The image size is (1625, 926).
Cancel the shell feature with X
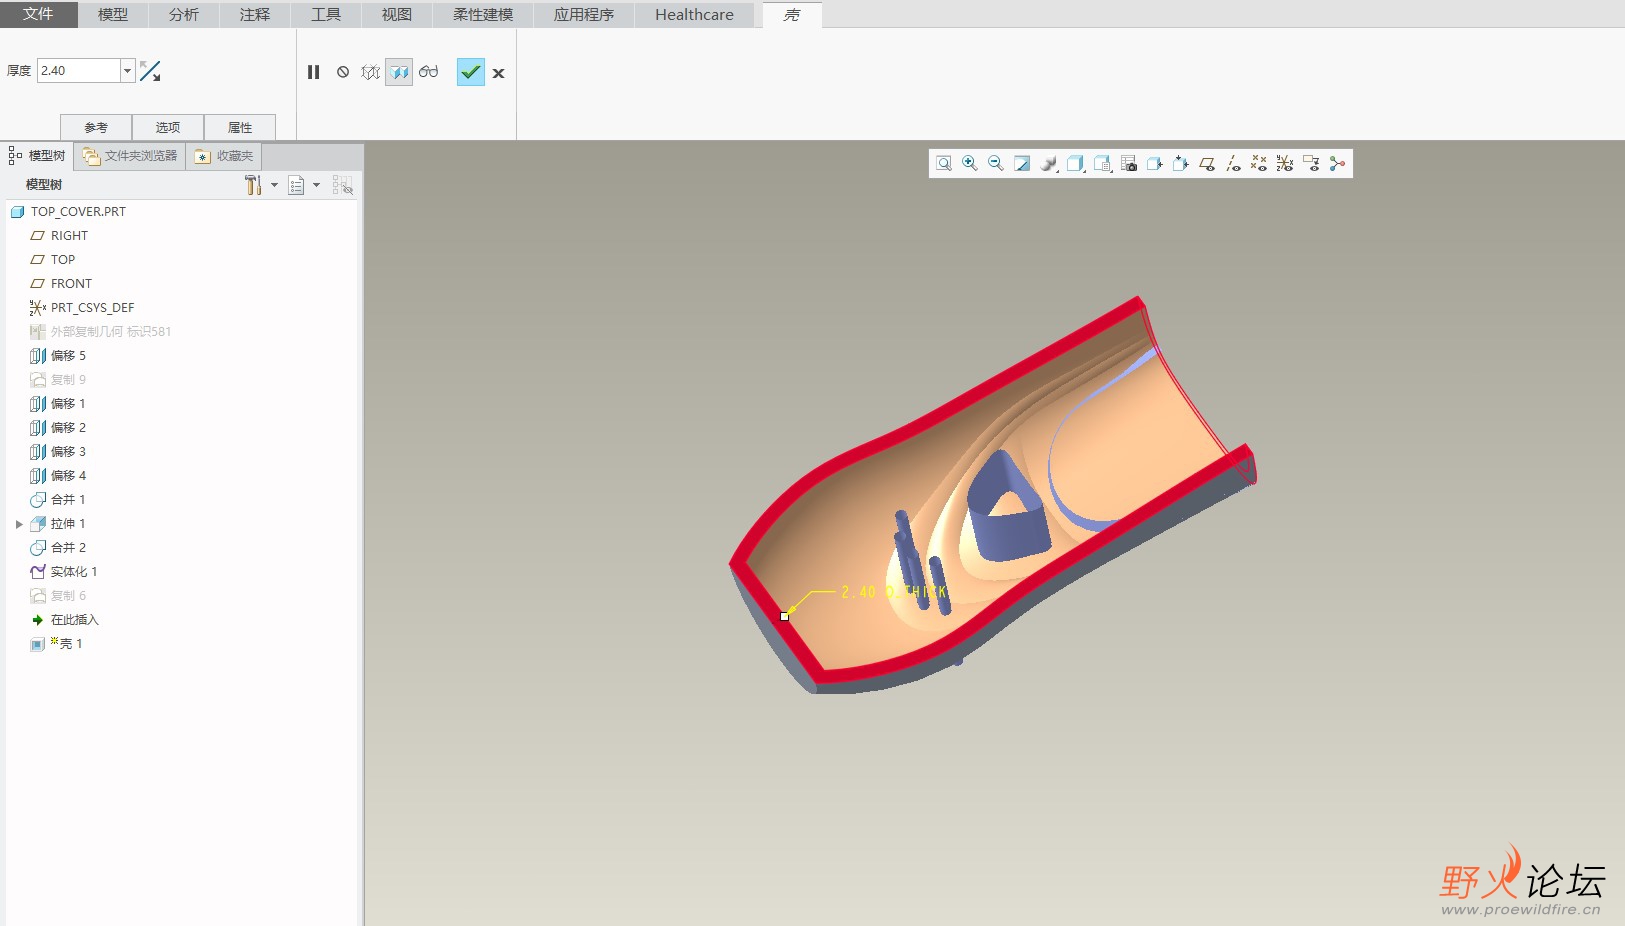(x=498, y=73)
